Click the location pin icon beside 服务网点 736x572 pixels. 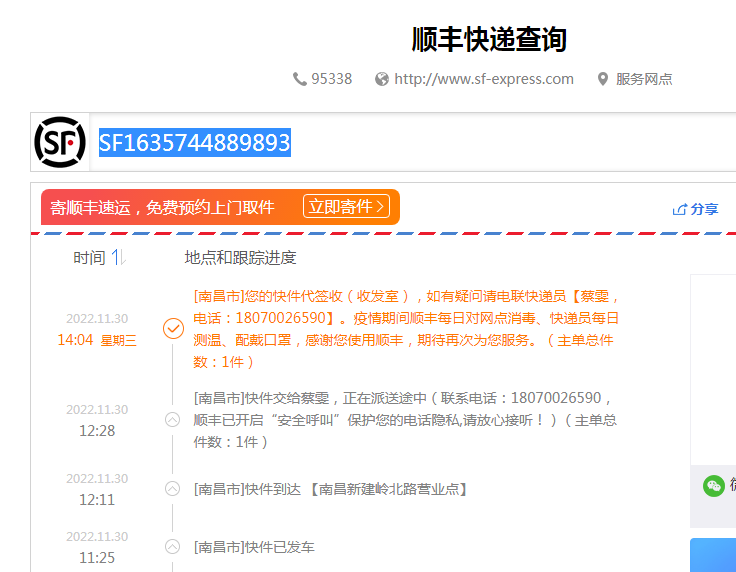pyautogui.click(x=603, y=79)
